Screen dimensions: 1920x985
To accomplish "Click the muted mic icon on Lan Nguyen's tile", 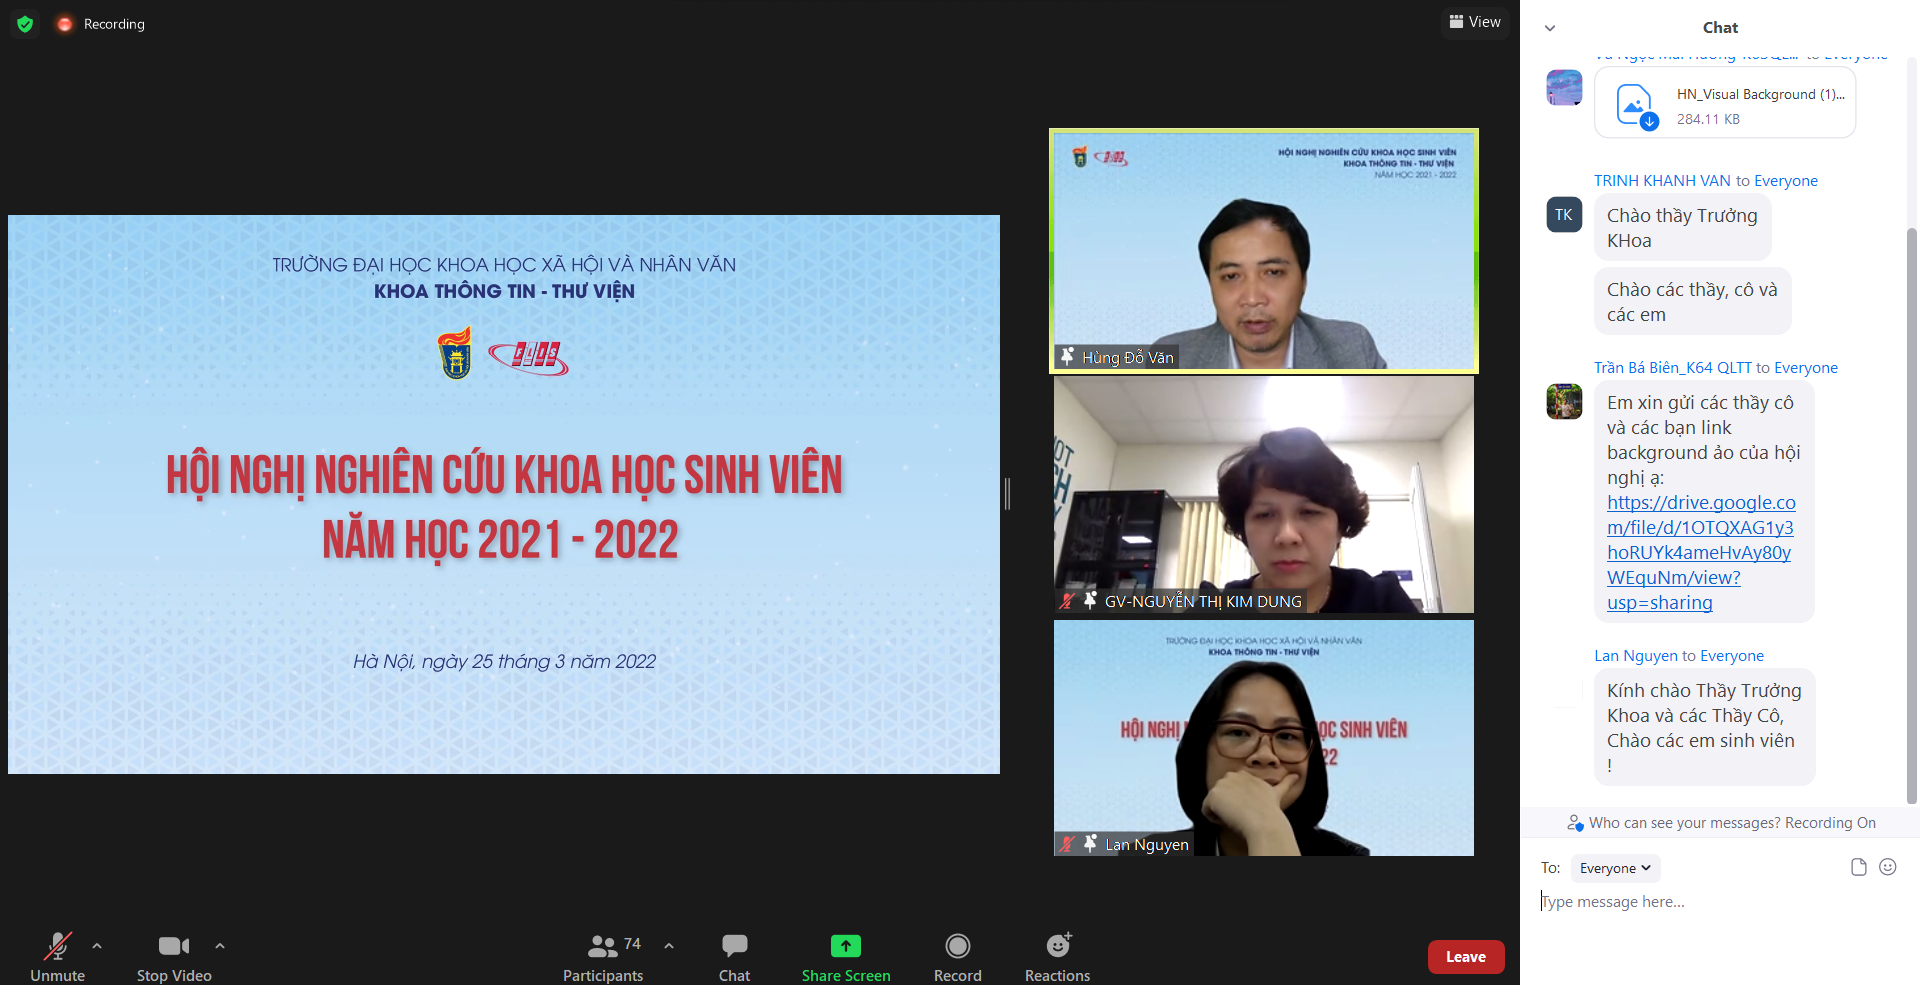I will [x=1068, y=844].
